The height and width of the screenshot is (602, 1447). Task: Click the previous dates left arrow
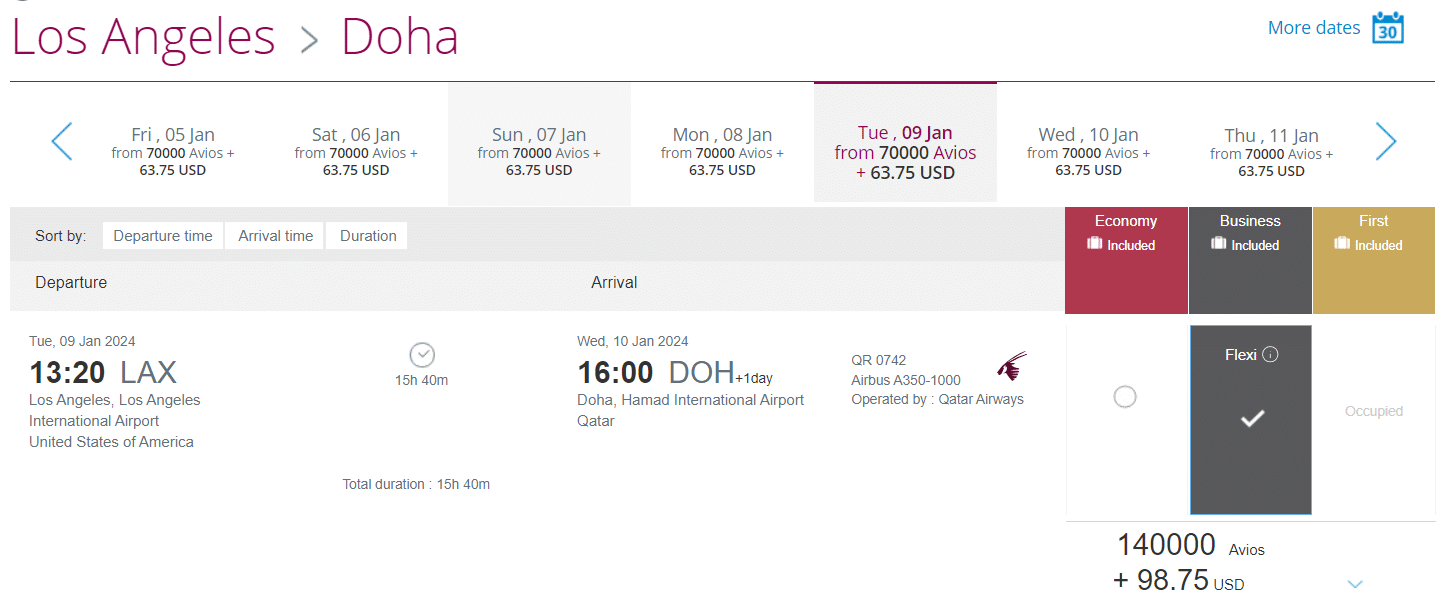[x=62, y=142]
